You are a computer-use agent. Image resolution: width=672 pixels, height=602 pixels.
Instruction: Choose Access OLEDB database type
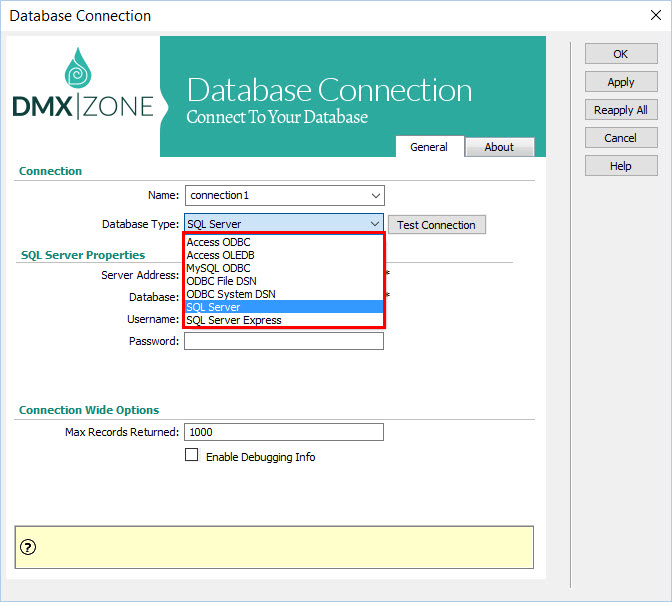(x=284, y=255)
